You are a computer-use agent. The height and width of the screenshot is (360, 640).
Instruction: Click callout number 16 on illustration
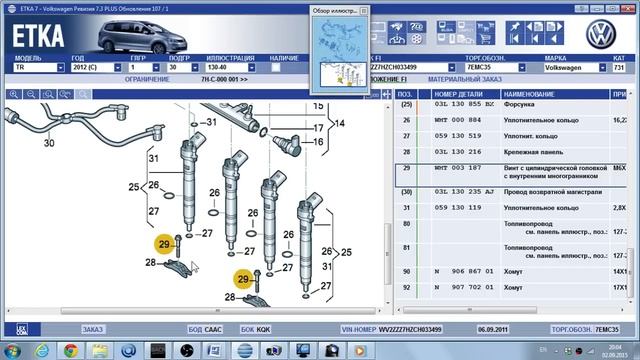318,142
